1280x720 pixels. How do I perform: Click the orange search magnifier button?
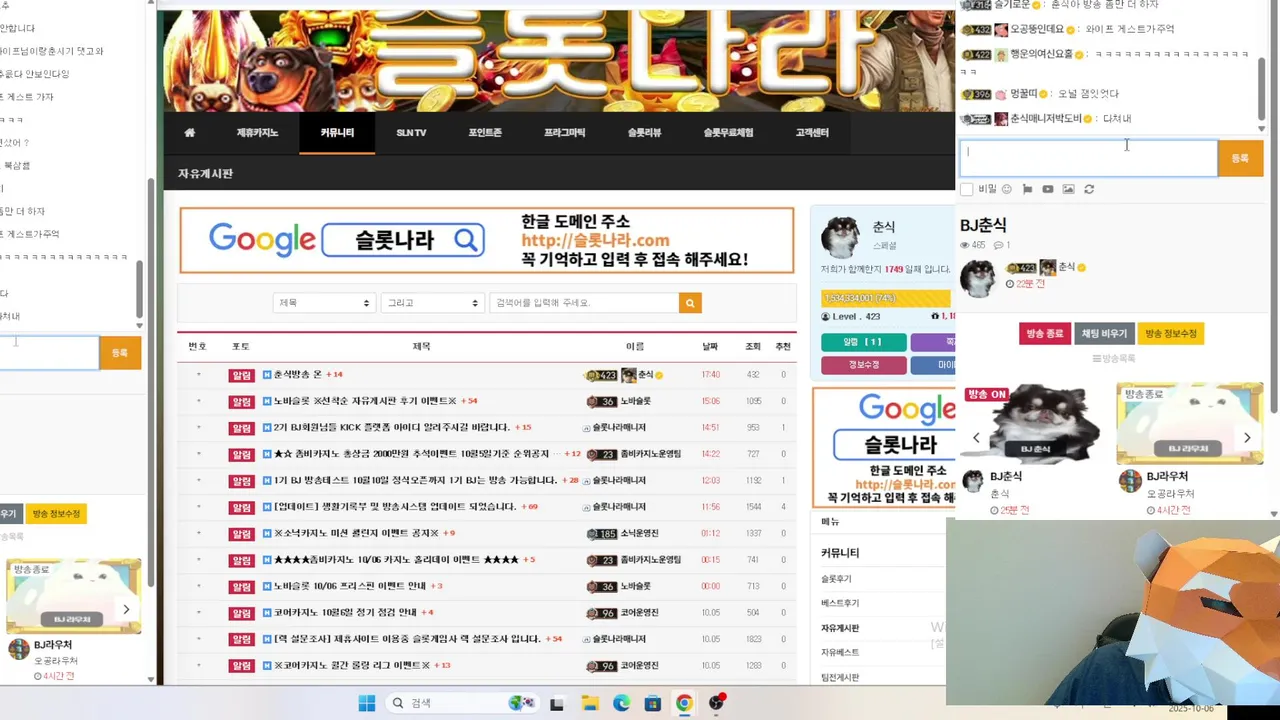coord(690,303)
